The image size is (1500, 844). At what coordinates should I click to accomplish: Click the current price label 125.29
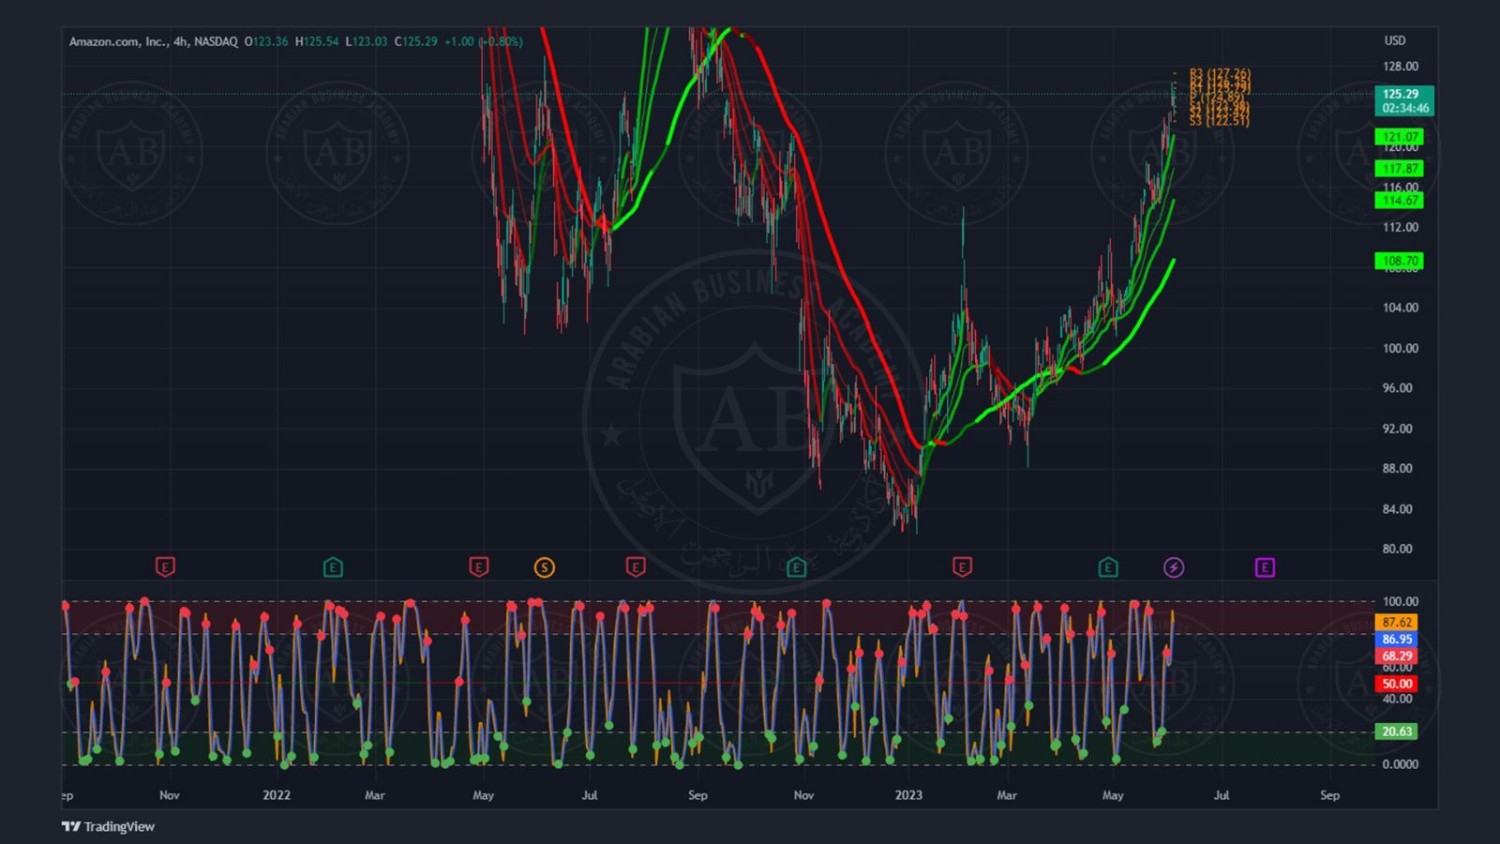point(1404,94)
